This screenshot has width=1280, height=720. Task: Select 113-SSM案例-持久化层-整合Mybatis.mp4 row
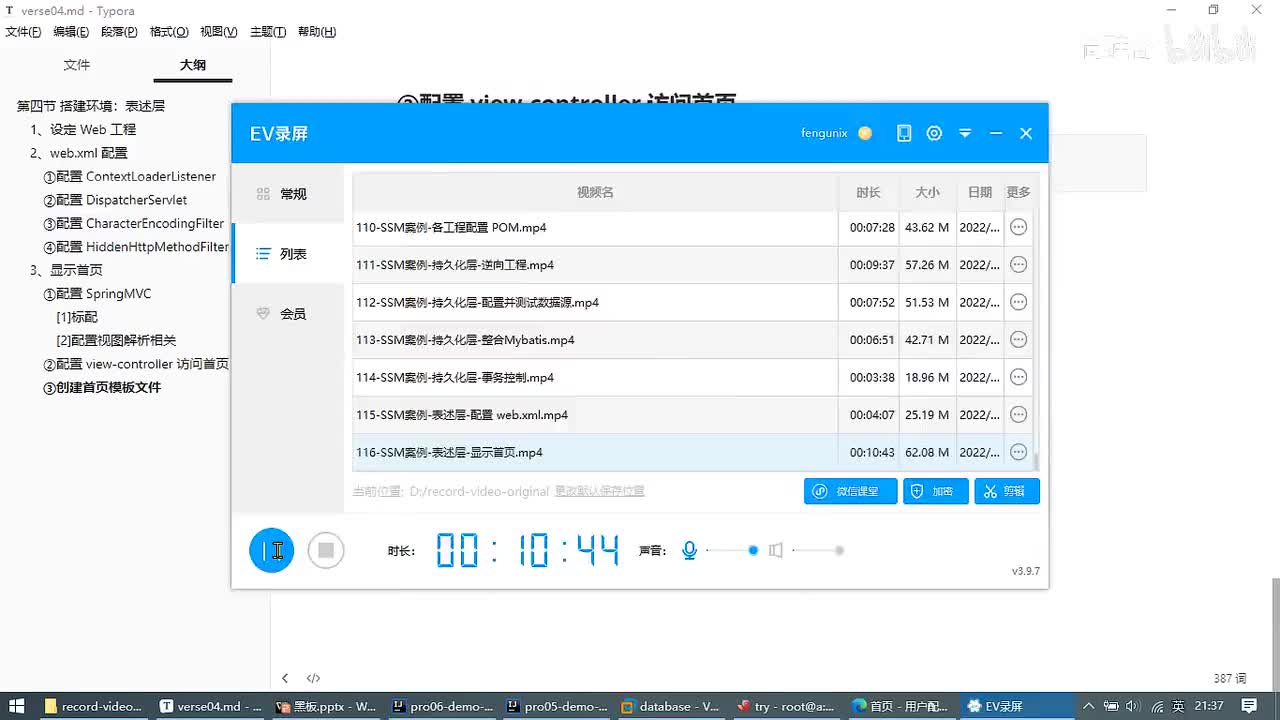[692, 340]
